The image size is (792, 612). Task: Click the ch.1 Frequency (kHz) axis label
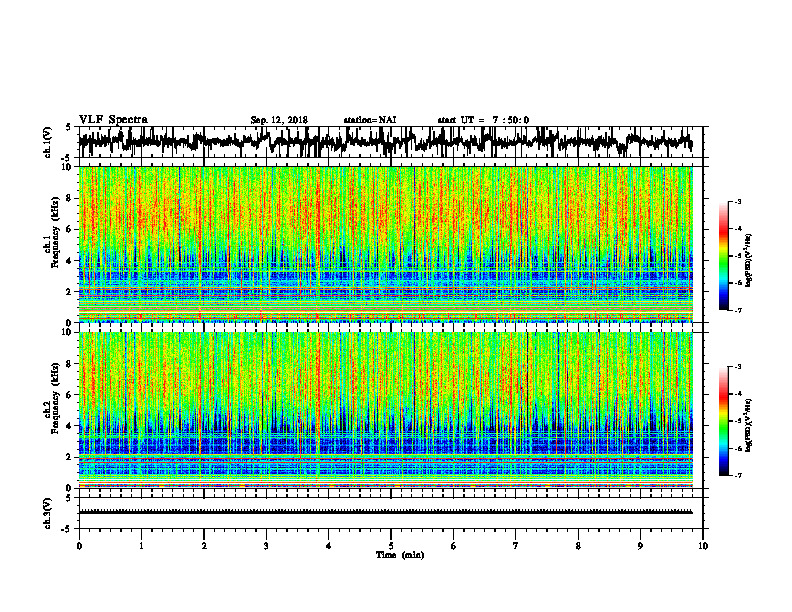coord(52,232)
